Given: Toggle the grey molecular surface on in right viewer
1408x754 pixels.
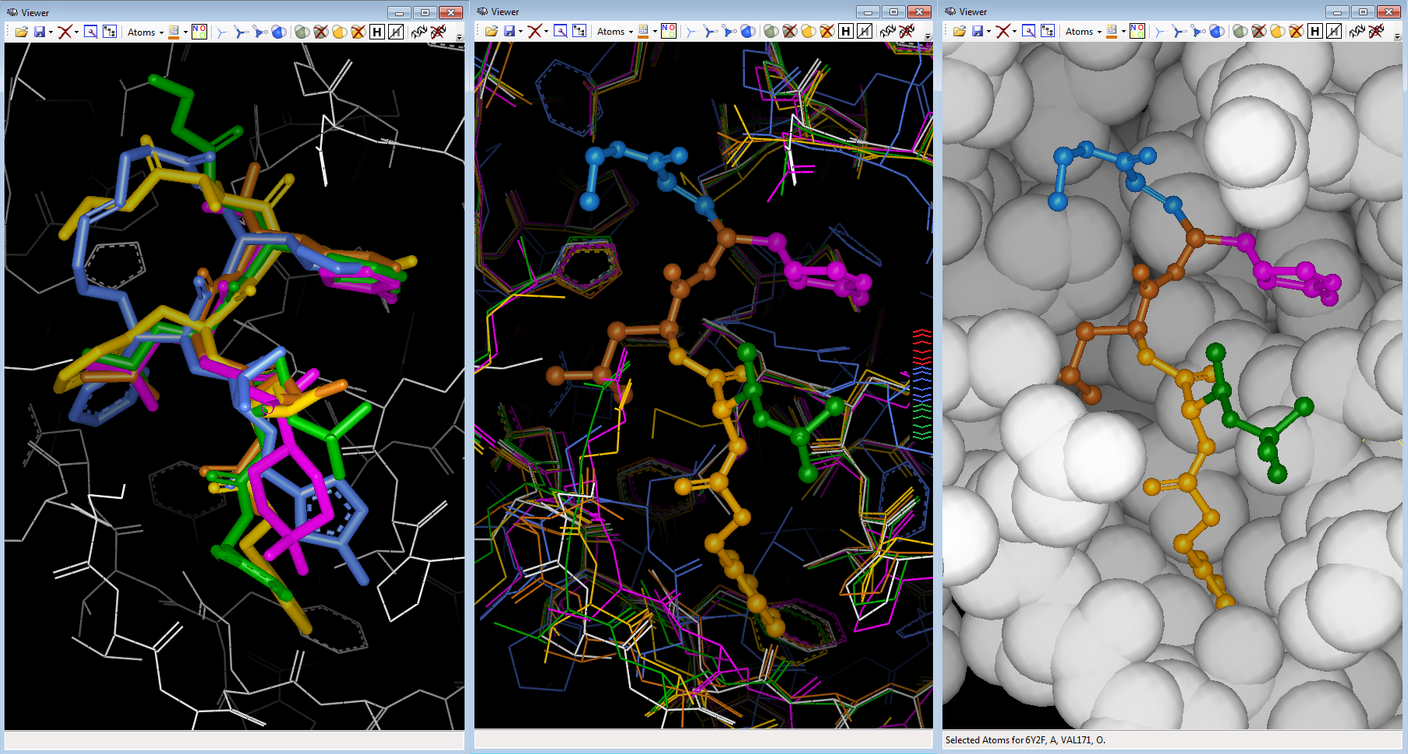Looking at the screenshot, I should (x=1240, y=32).
